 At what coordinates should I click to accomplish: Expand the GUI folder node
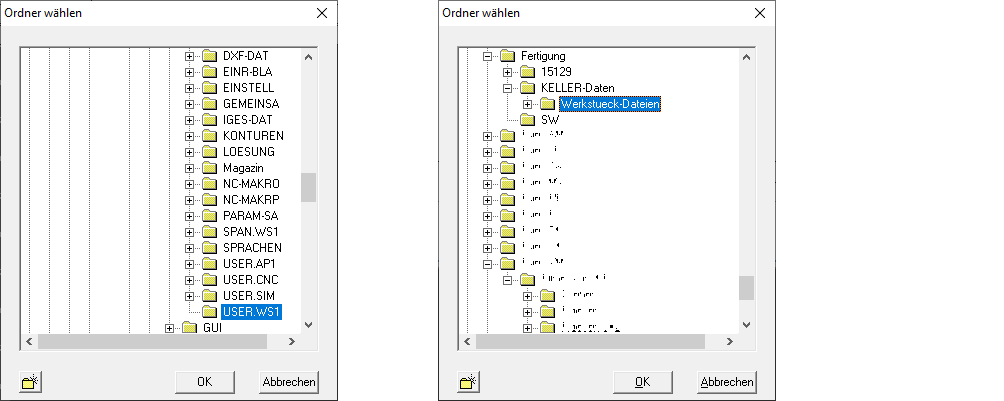[170, 328]
